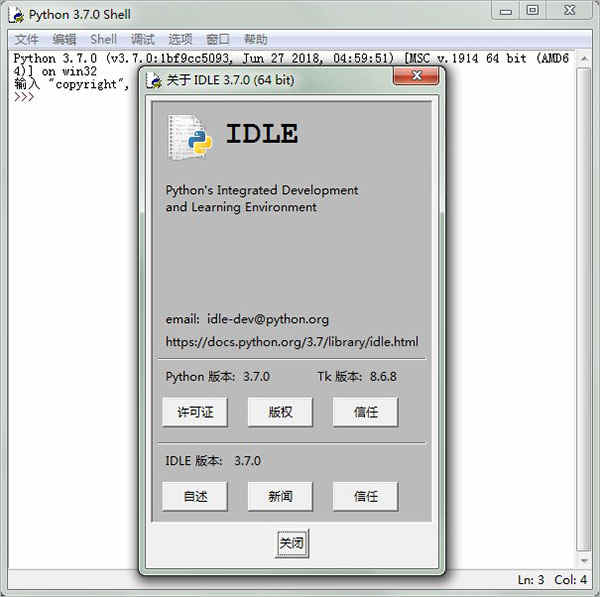This screenshot has height=597, width=600.
Task: Click the idle-dev@python.org email text
Action: click(268, 319)
